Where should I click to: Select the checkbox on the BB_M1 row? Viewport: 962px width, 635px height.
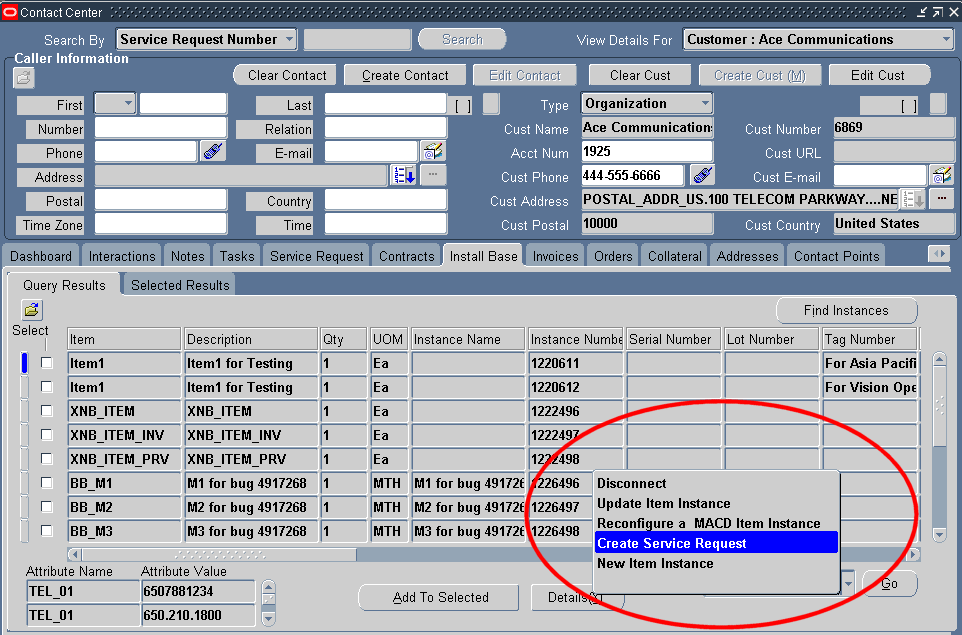(x=46, y=483)
